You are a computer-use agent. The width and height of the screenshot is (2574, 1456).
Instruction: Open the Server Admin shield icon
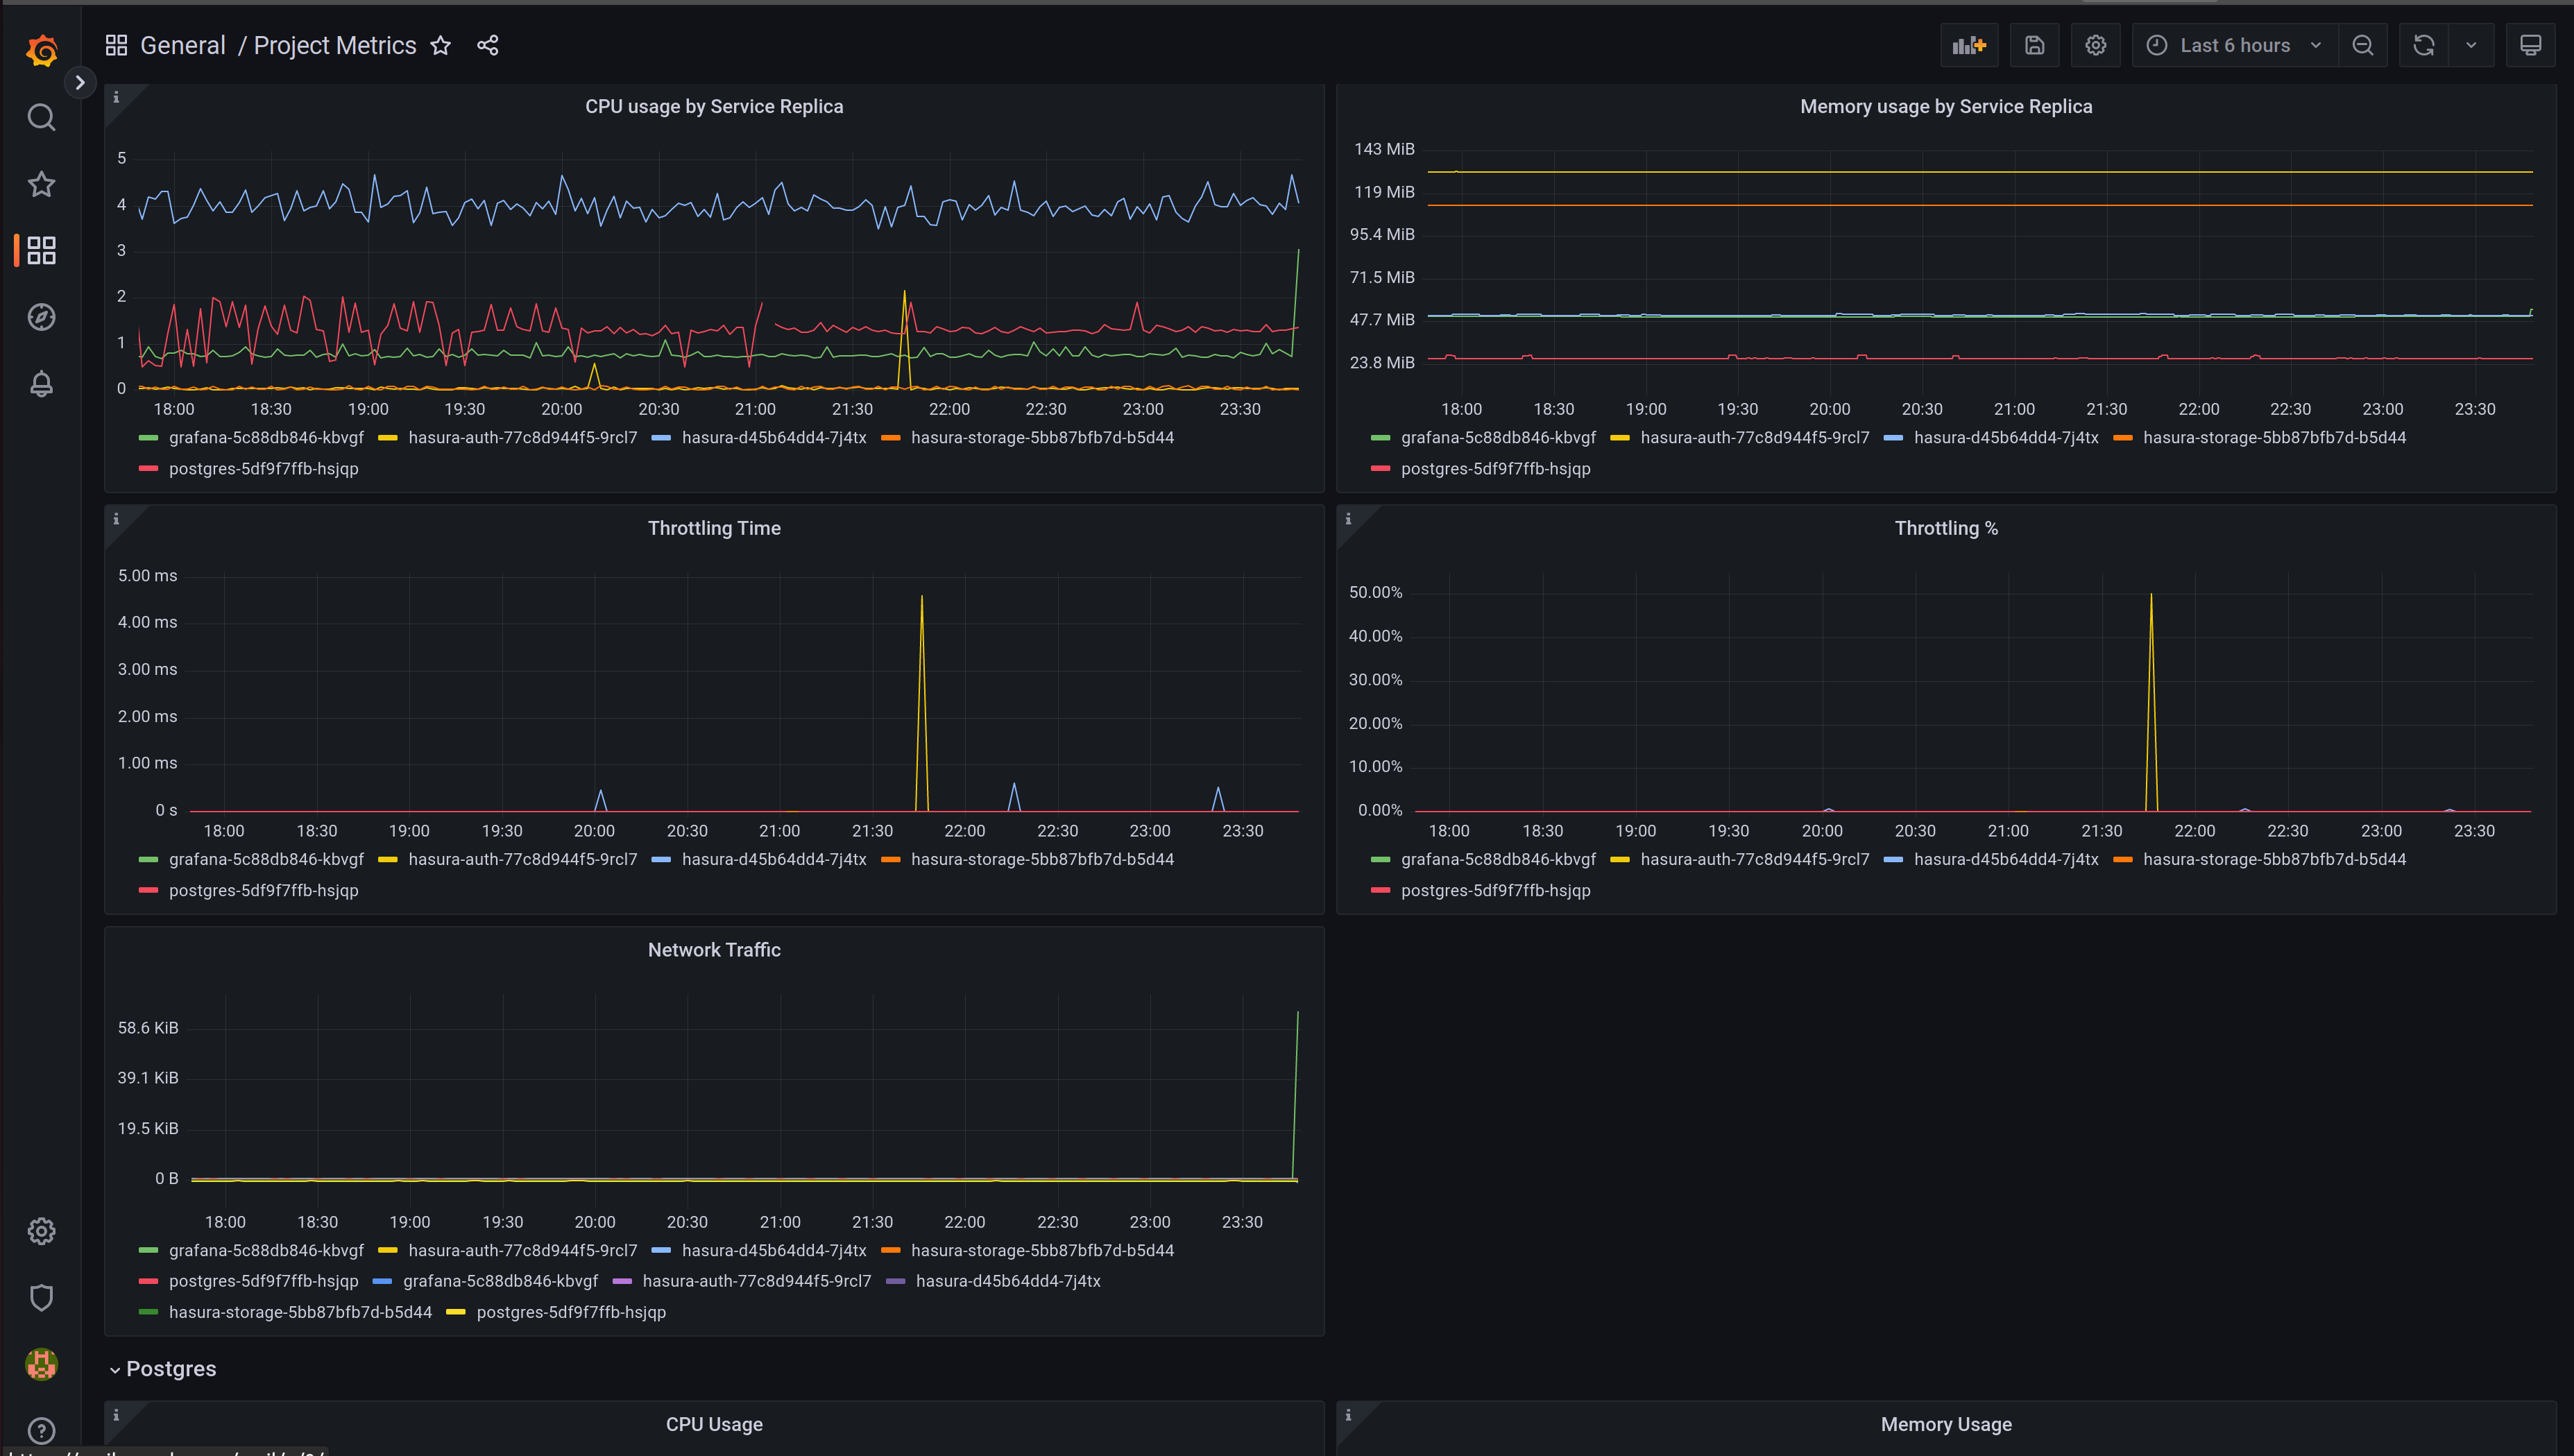pyautogui.click(x=41, y=1298)
